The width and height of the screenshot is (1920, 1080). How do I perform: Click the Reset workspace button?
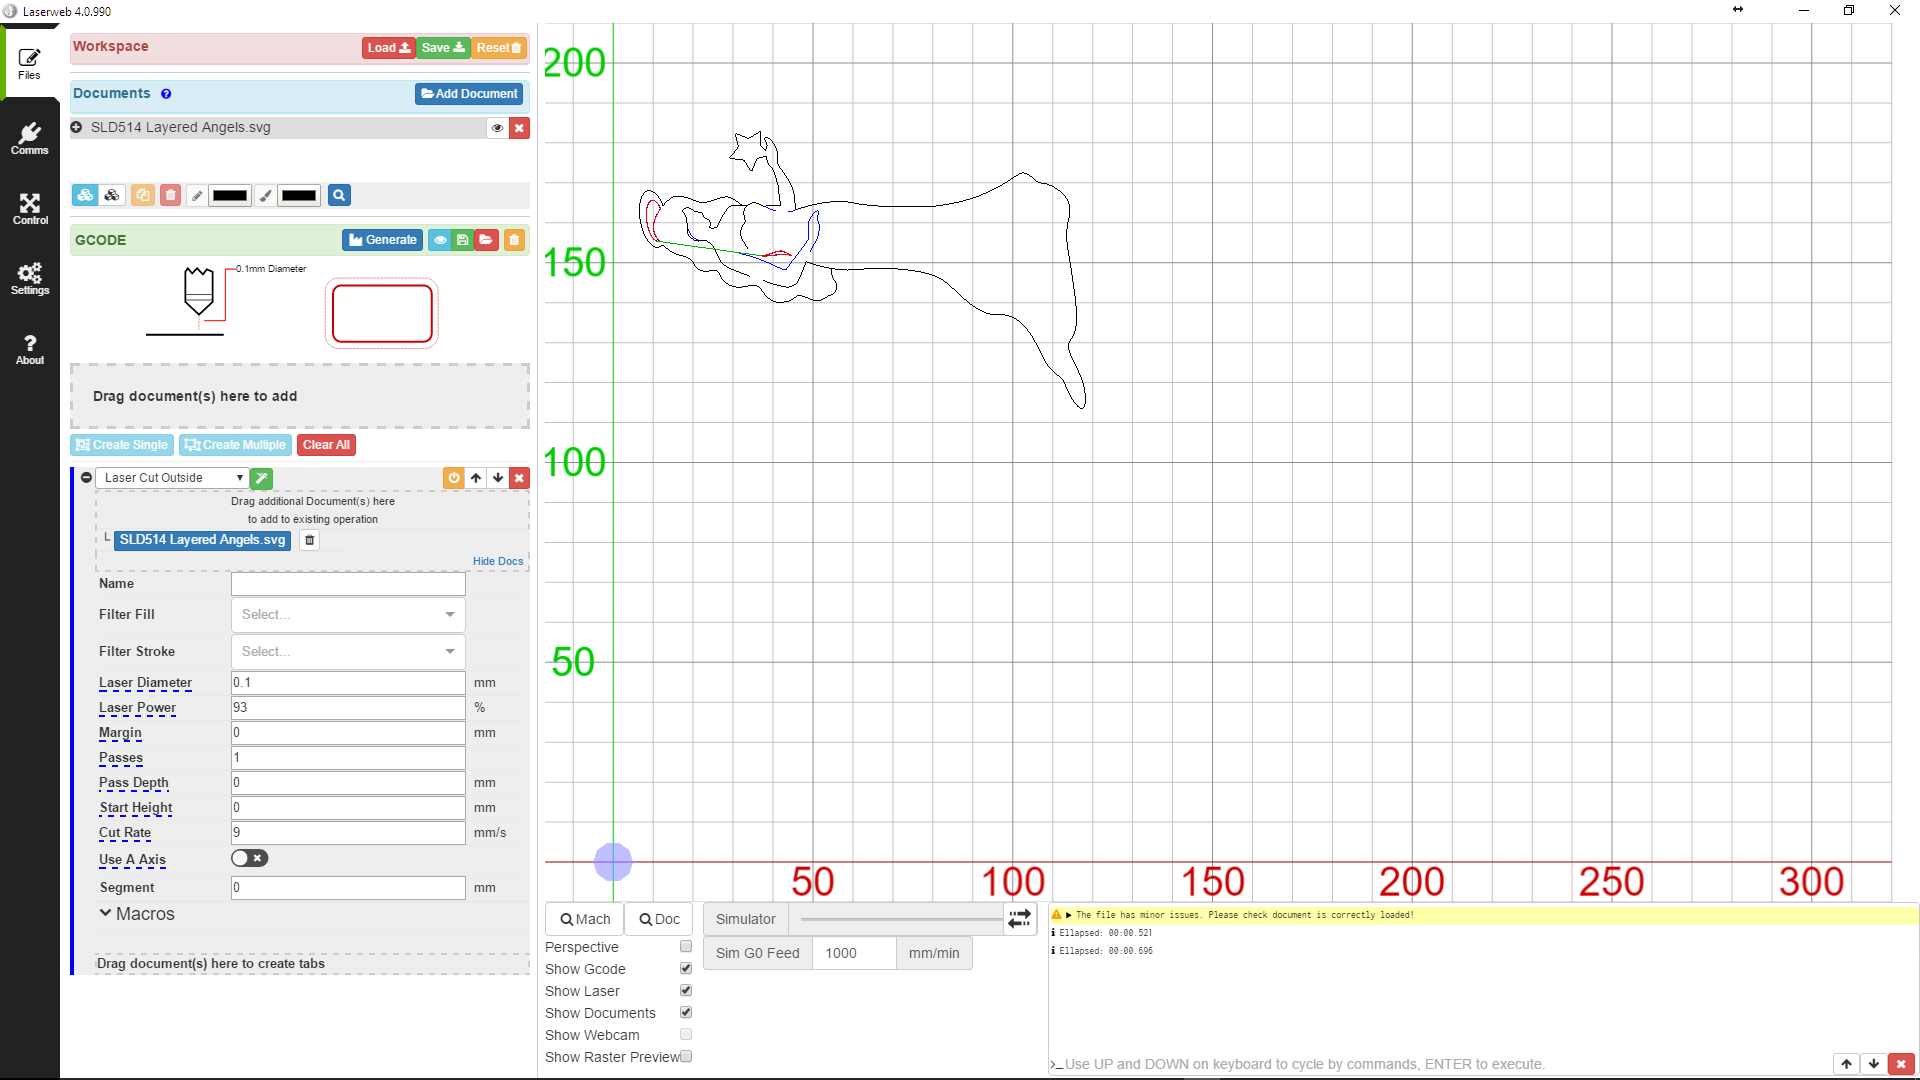pyautogui.click(x=499, y=48)
